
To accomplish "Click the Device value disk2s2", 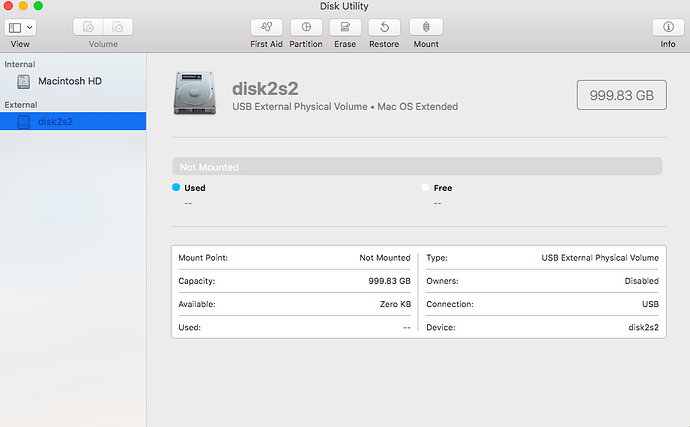I will pos(643,328).
